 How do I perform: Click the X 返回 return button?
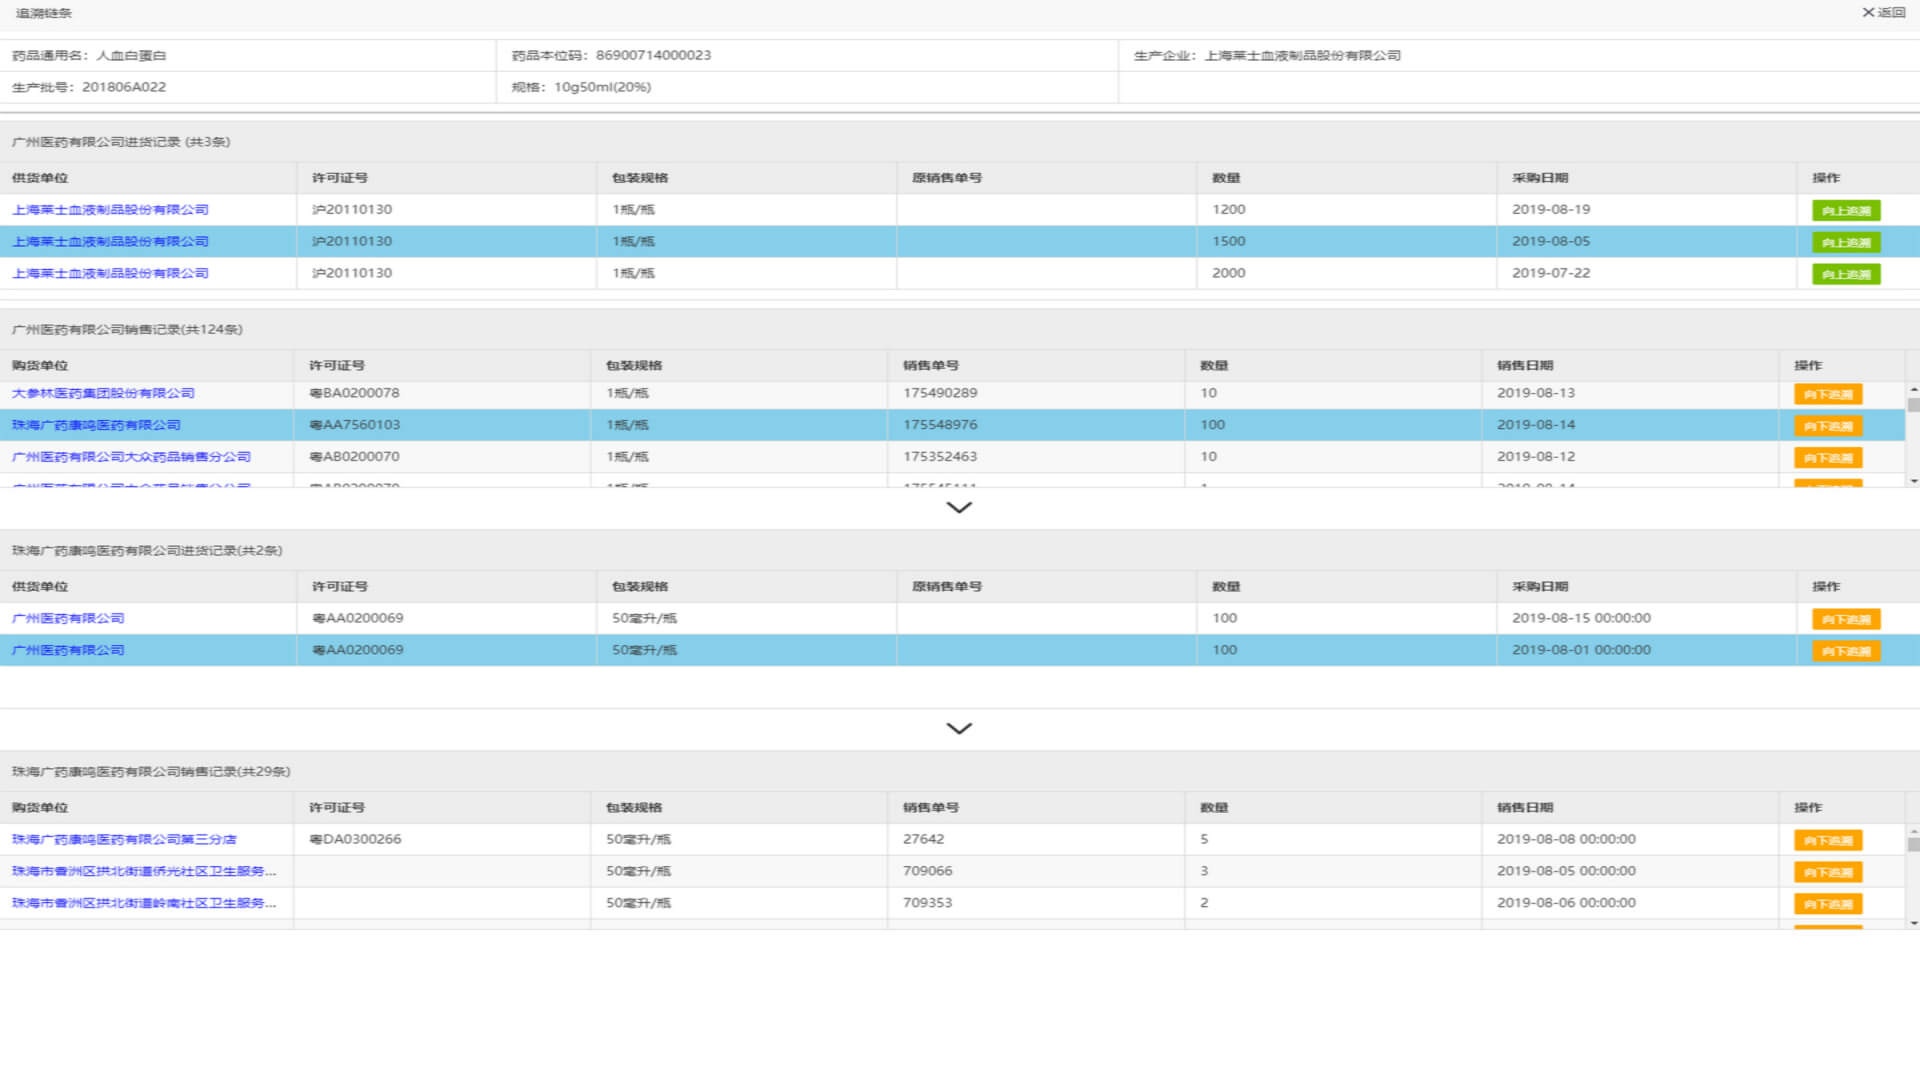pos(1883,13)
